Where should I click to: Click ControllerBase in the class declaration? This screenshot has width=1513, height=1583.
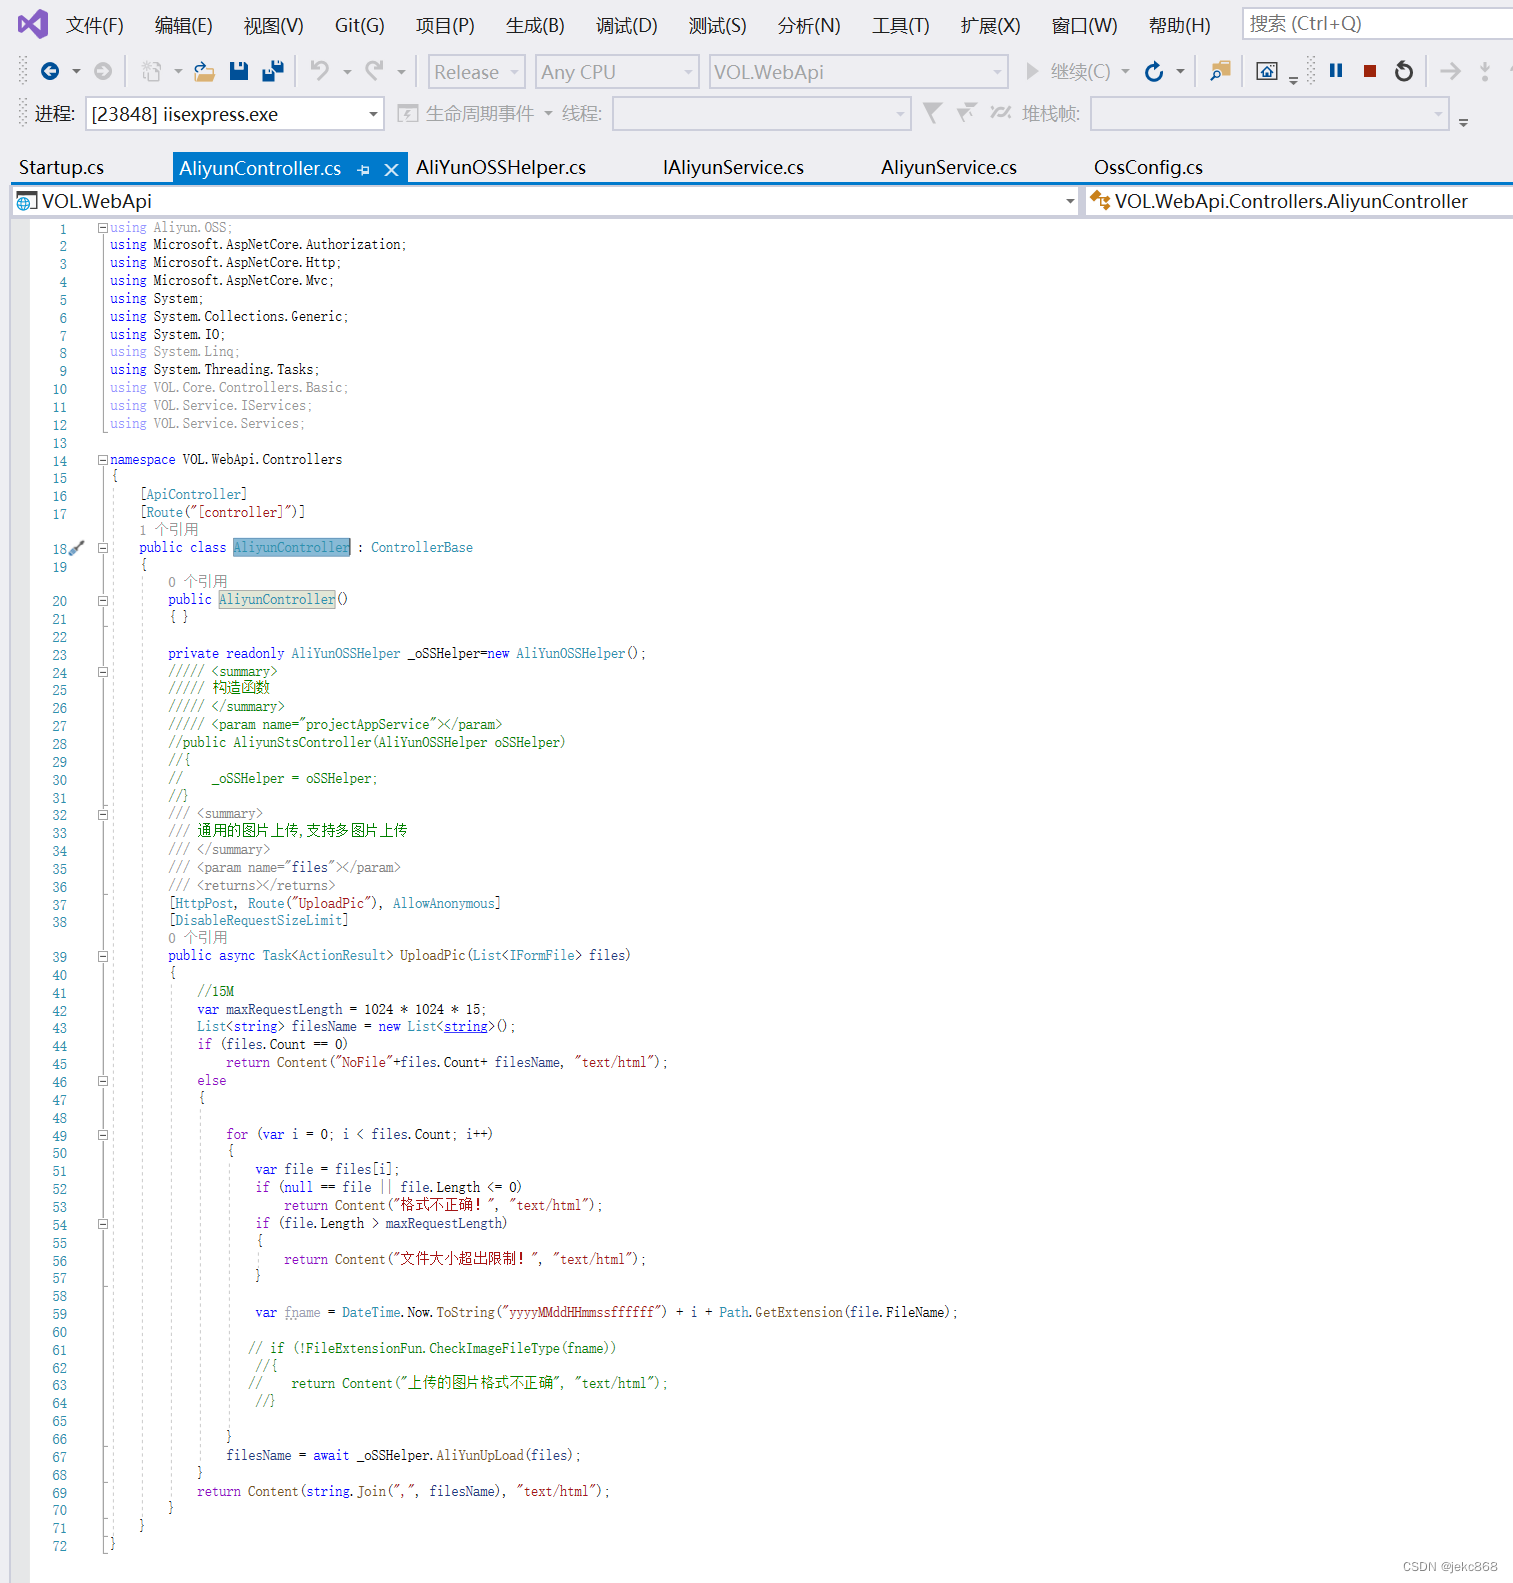(422, 547)
